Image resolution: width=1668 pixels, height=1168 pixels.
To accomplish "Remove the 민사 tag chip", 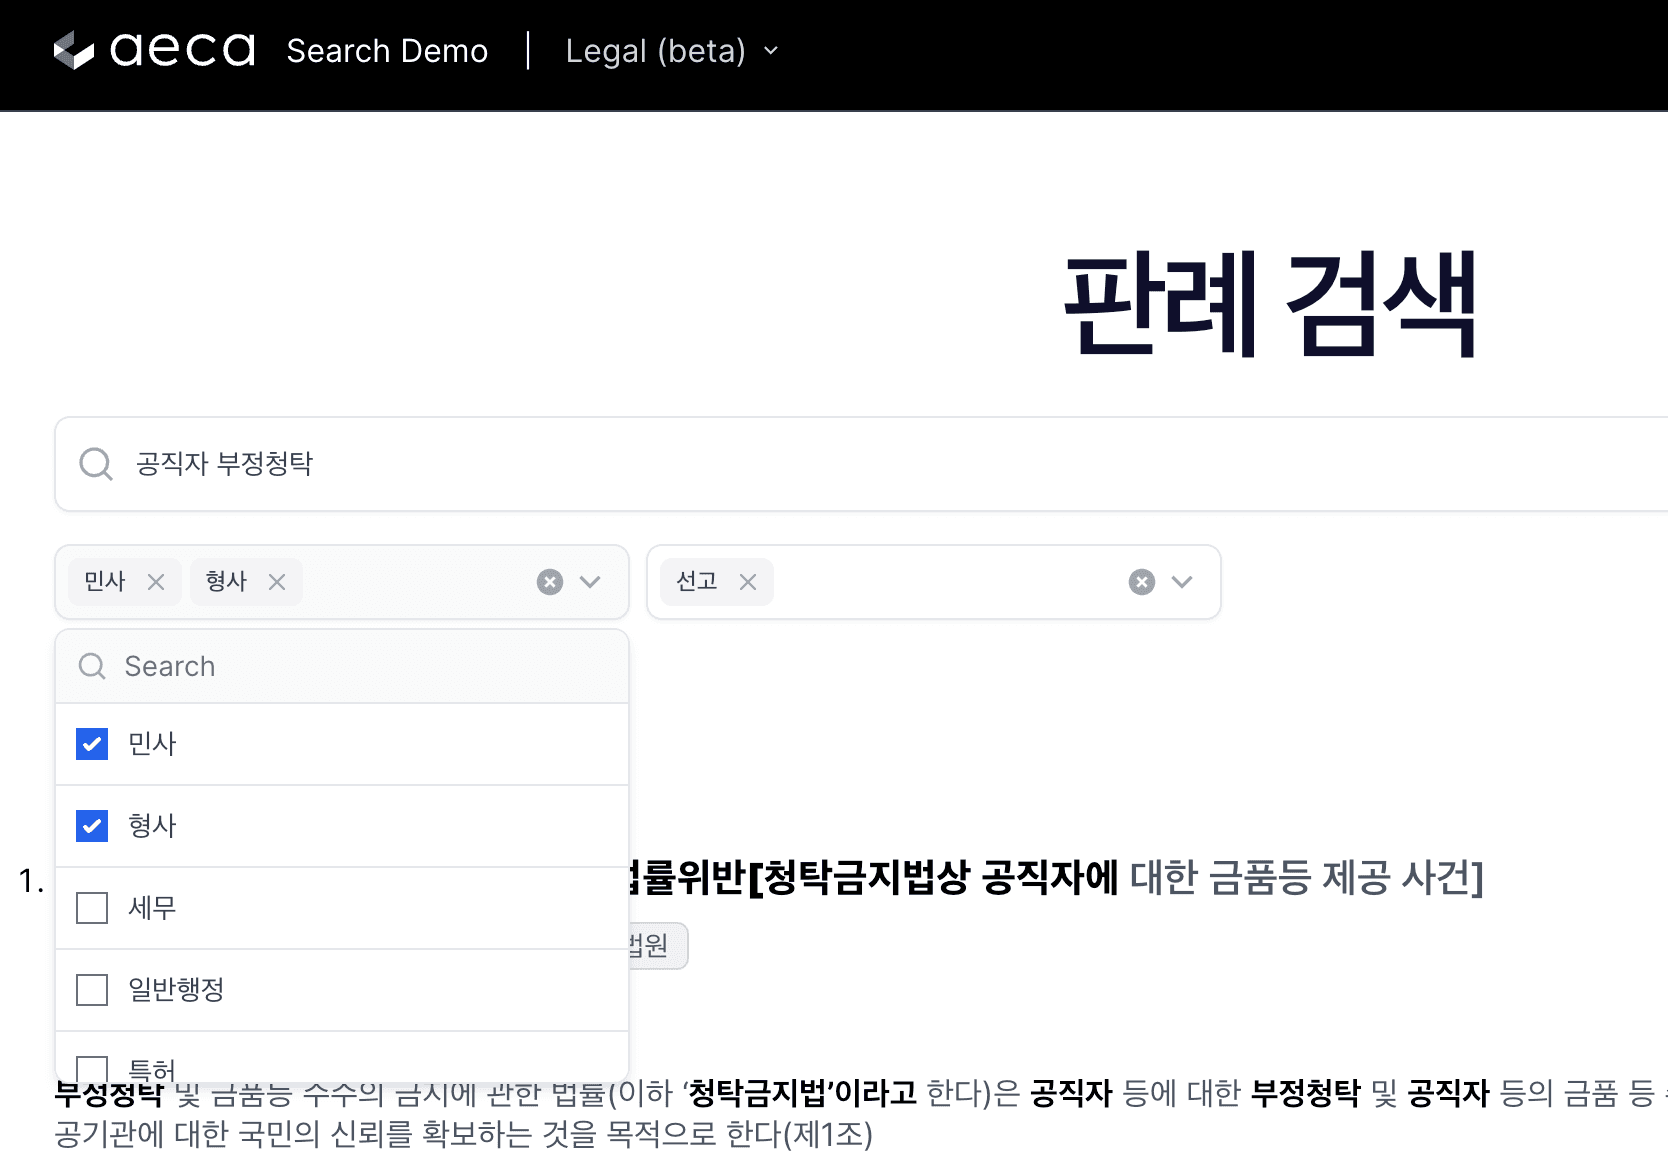I will click(x=156, y=582).
